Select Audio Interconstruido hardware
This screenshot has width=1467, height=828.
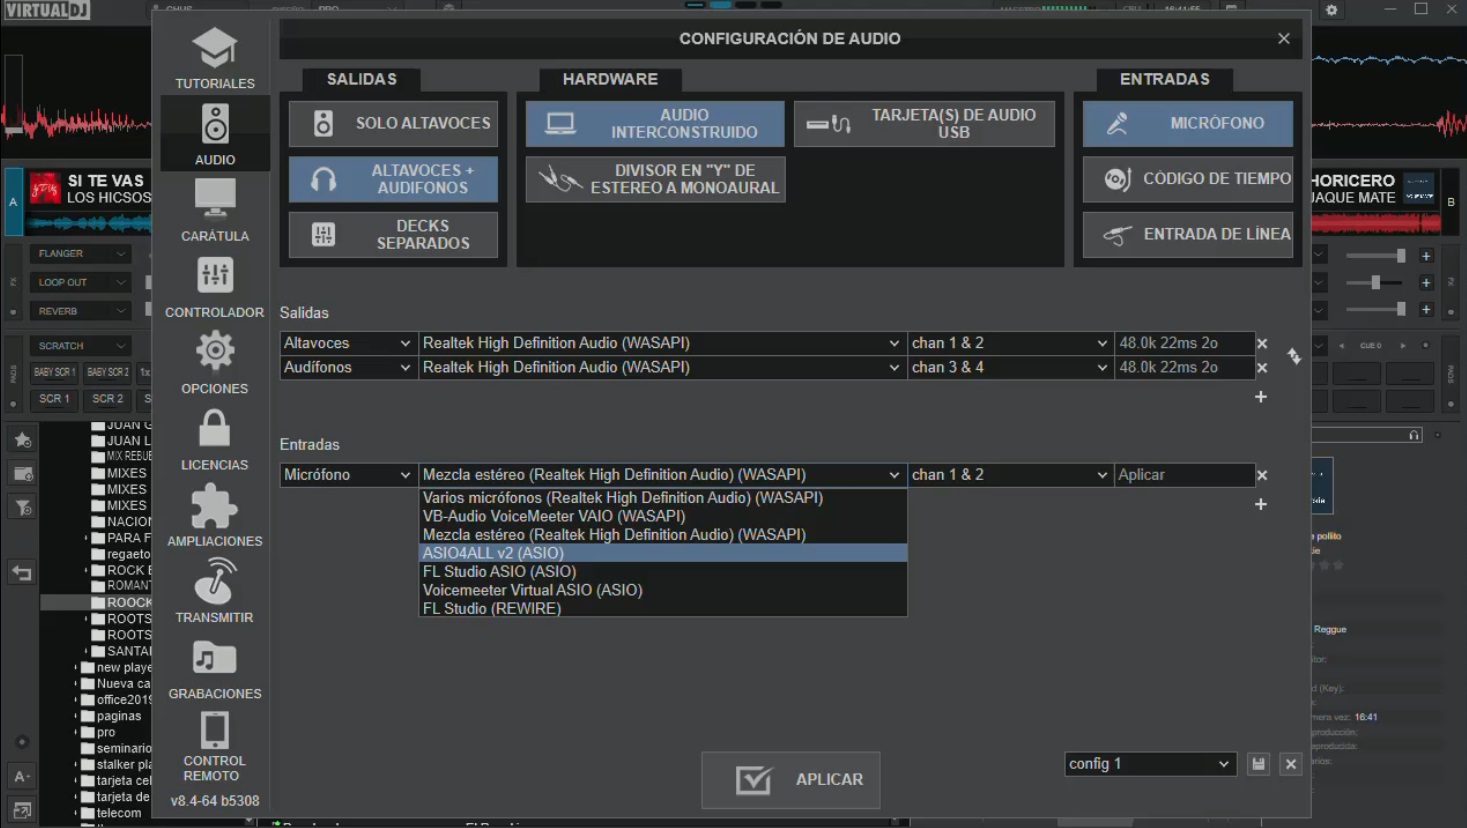click(x=655, y=123)
